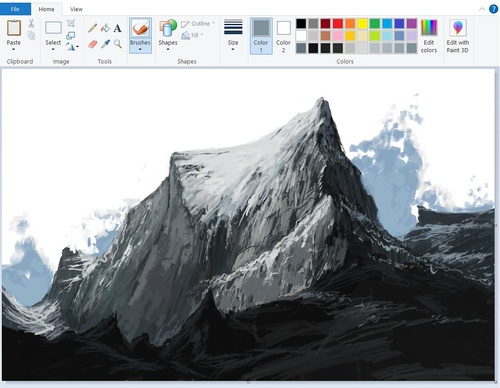Open the Outline dropdown
The image size is (500, 388).
click(x=198, y=24)
